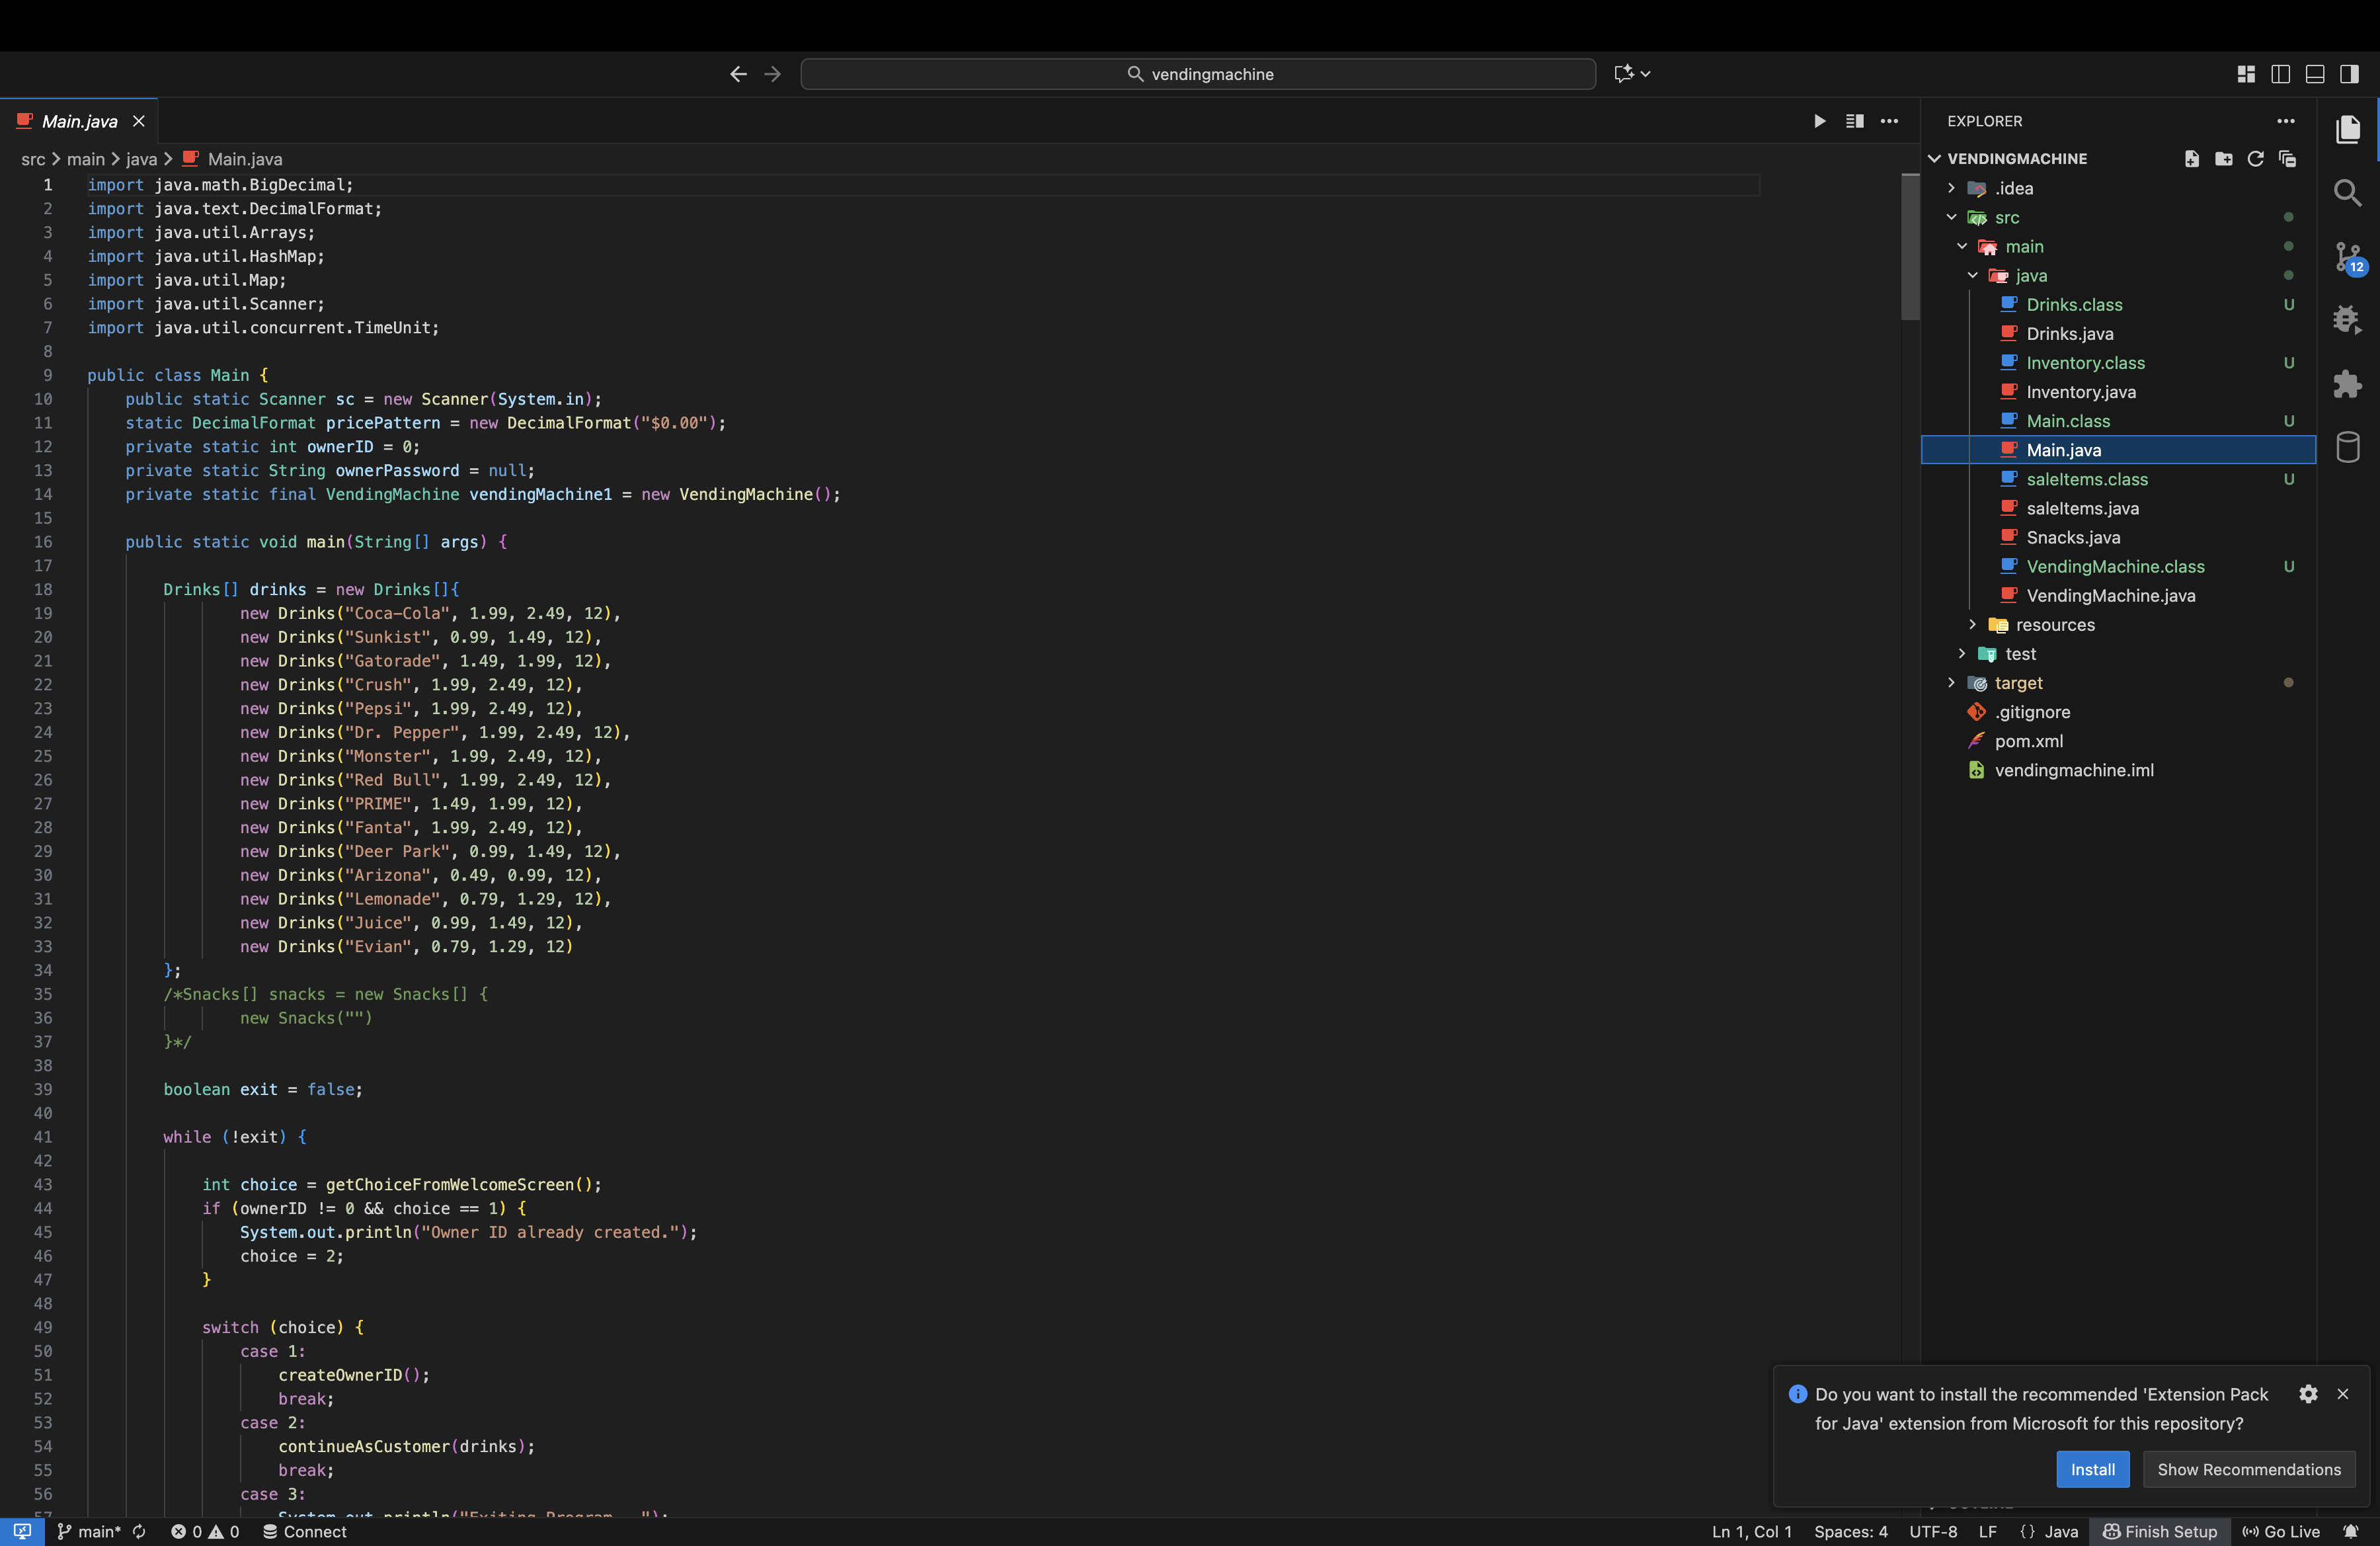
Task: Run the Java file with play icon
Action: click(x=1819, y=121)
